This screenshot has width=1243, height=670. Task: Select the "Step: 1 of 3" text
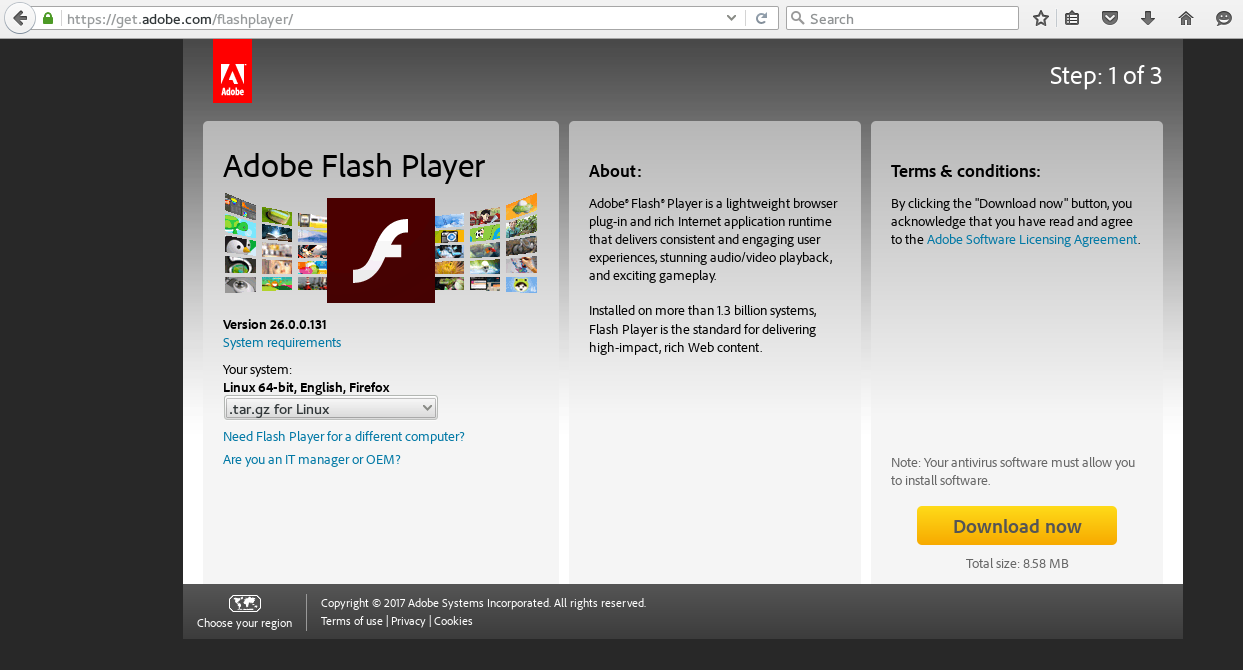tap(1106, 76)
